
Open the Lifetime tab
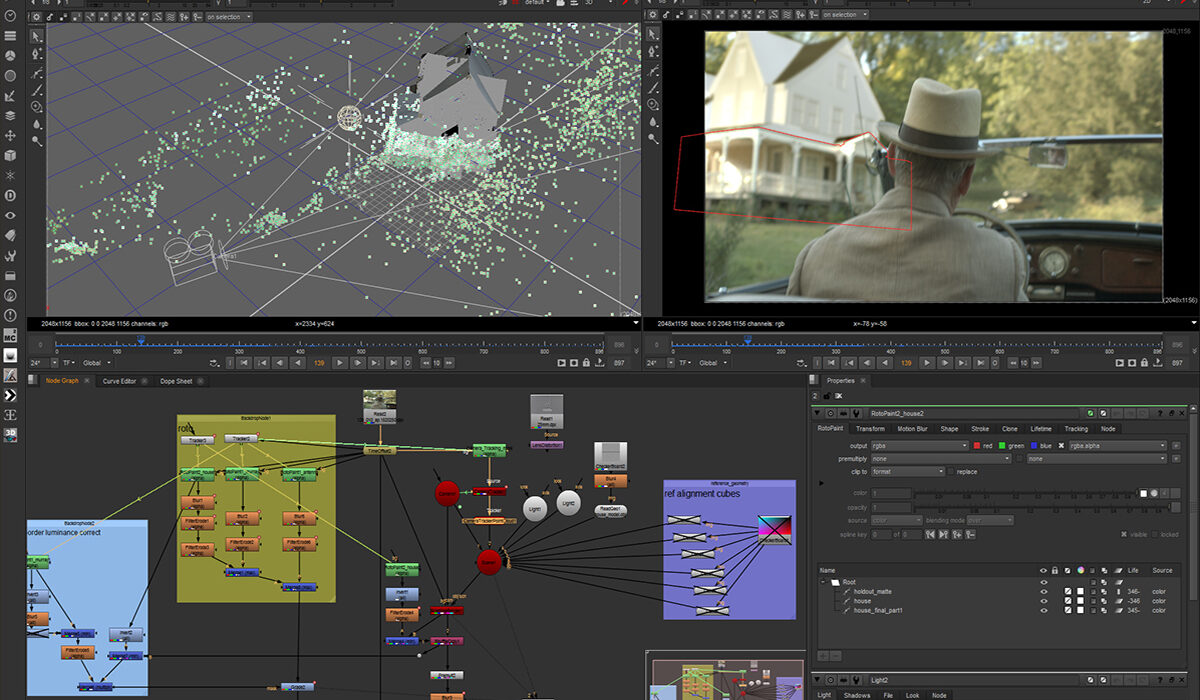[x=1041, y=429]
